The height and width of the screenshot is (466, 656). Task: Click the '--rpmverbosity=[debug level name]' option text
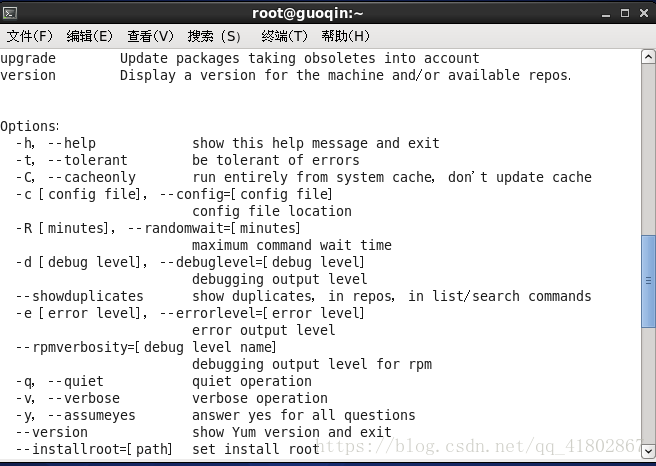146,347
